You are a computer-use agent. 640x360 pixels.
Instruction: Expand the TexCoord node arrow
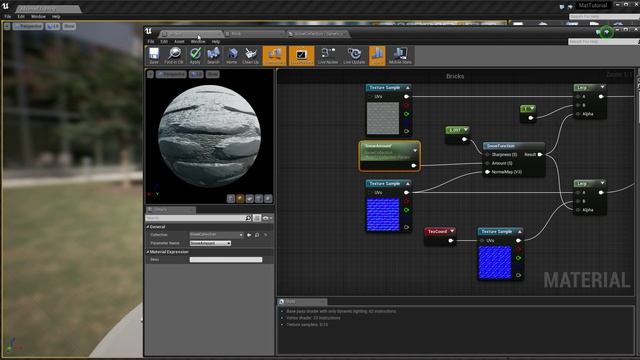452,231
